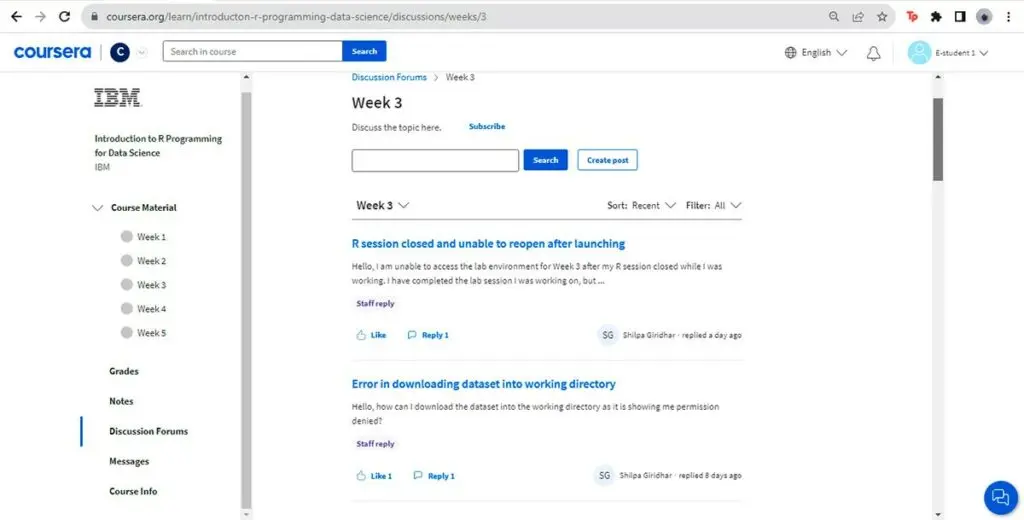Click the address bar lock icon
Viewport: 1024px width, 520px height.
coord(95,17)
